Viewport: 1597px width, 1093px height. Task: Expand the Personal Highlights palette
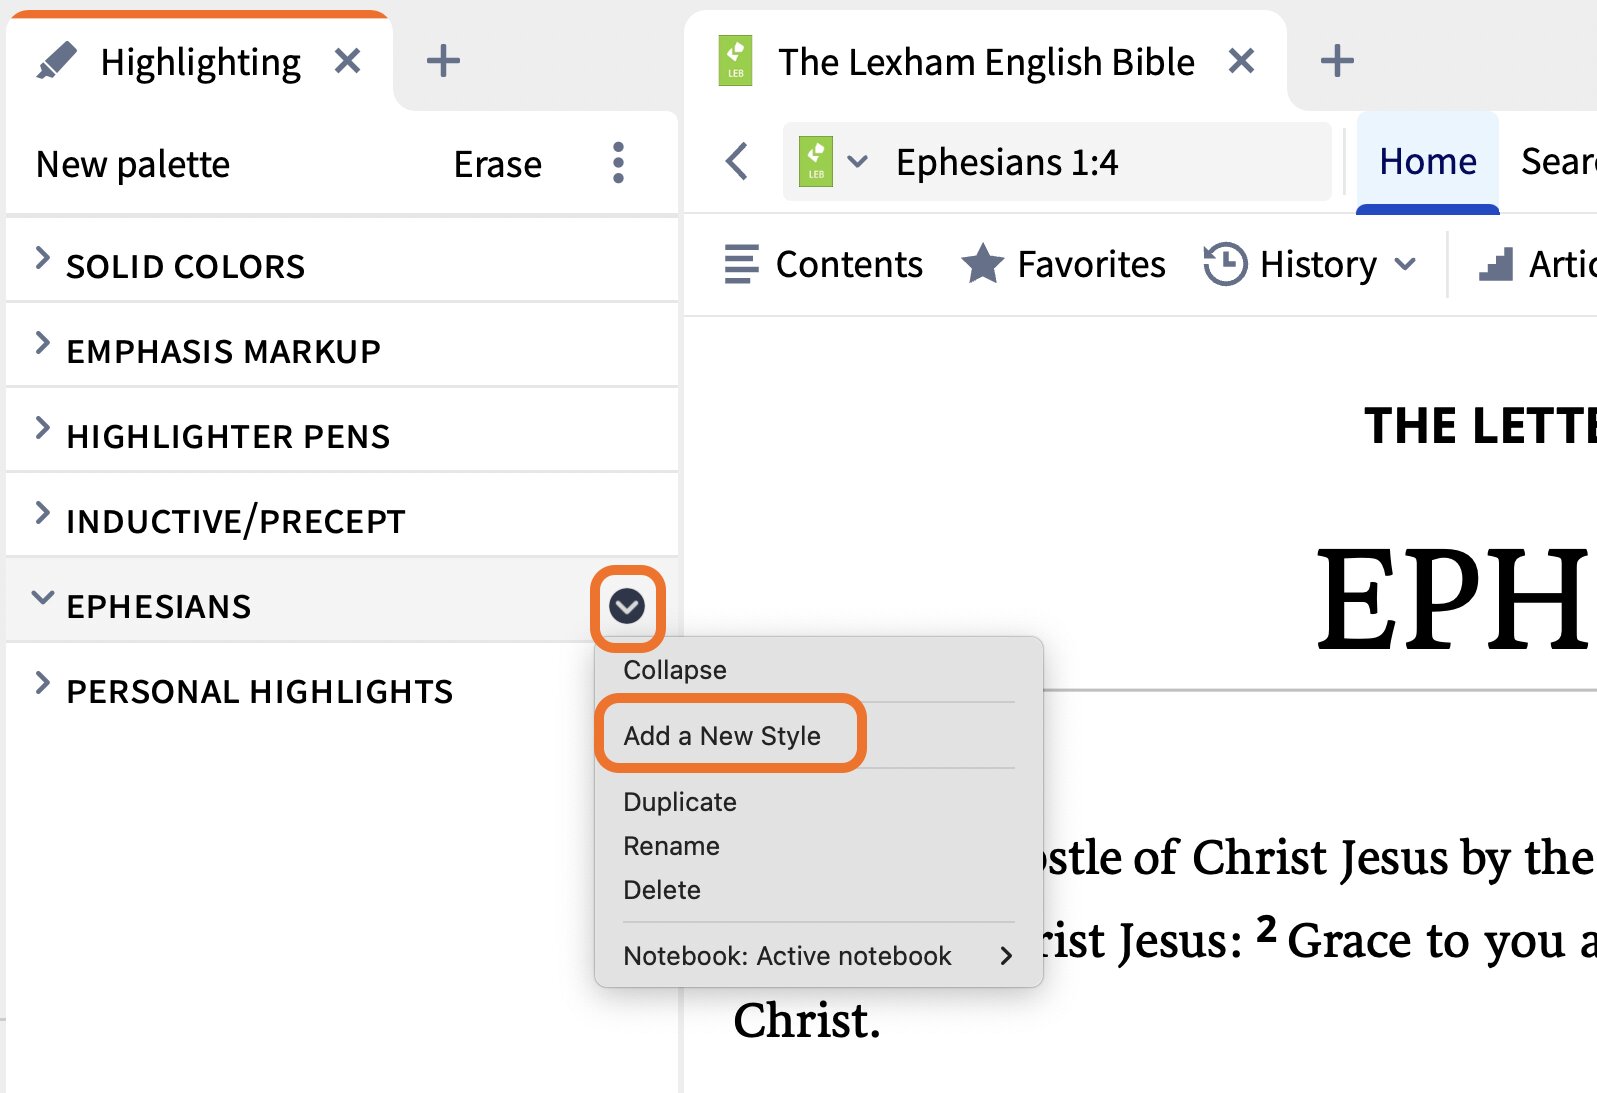click(x=42, y=683)
